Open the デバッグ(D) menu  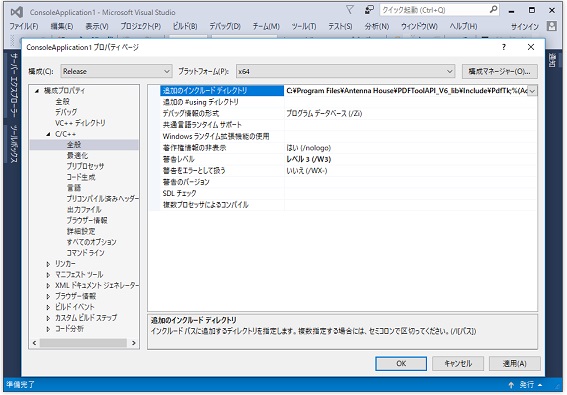[225, 26]
